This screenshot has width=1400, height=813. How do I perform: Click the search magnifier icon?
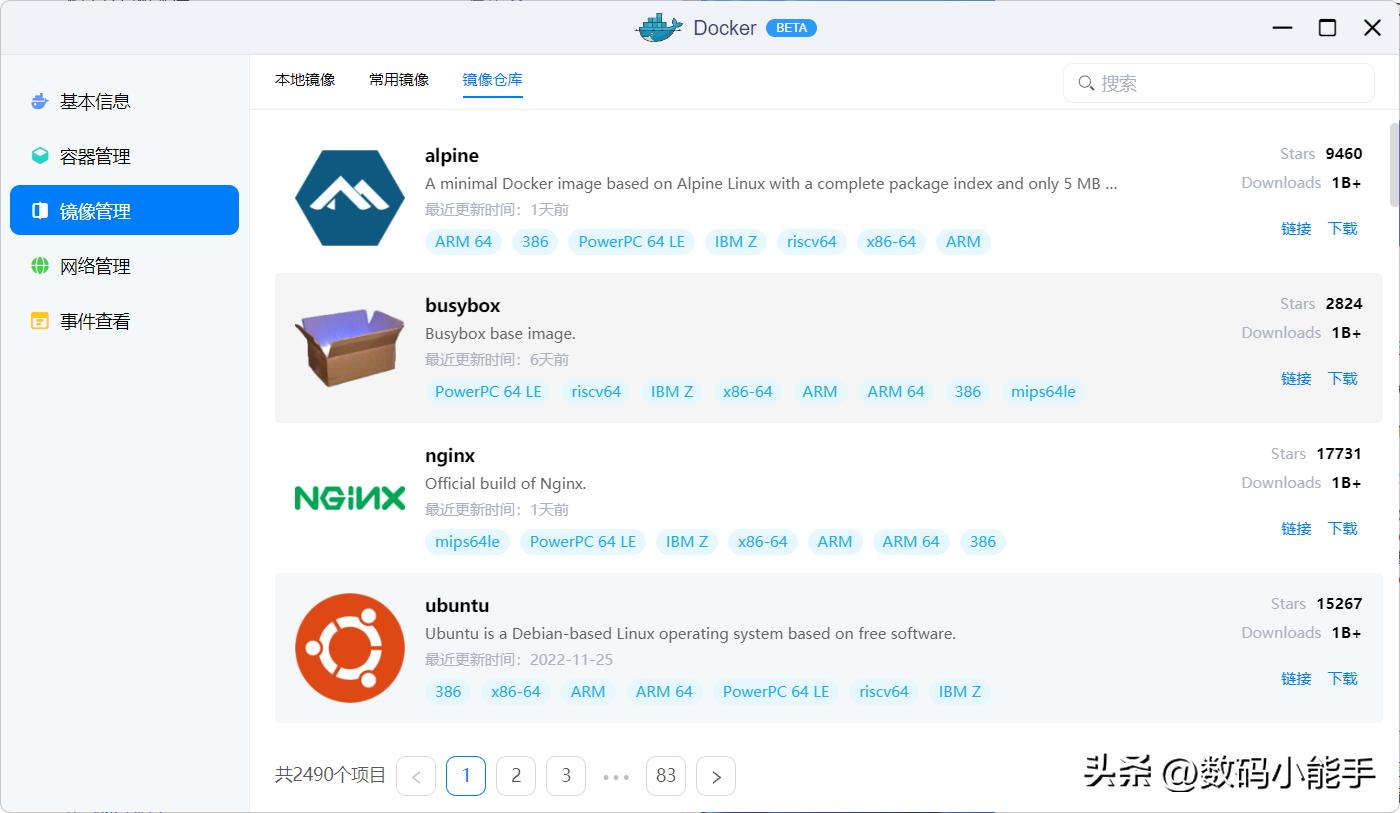(x=1086, y=83)
